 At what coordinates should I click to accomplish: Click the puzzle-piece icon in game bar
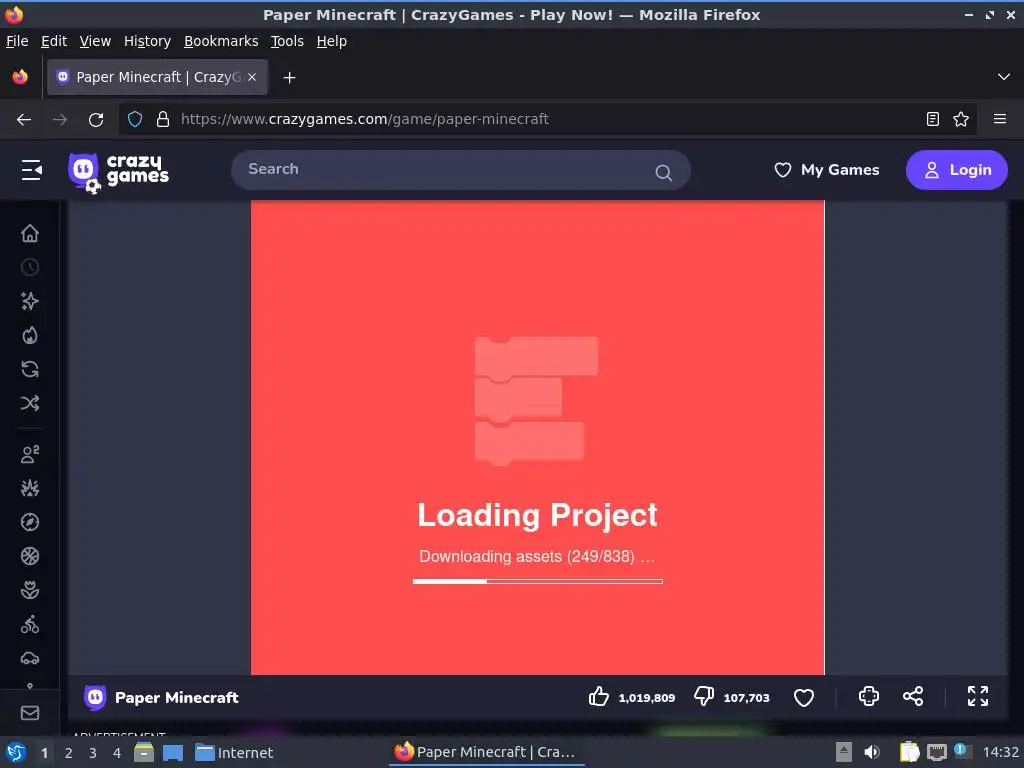[869, 696]
